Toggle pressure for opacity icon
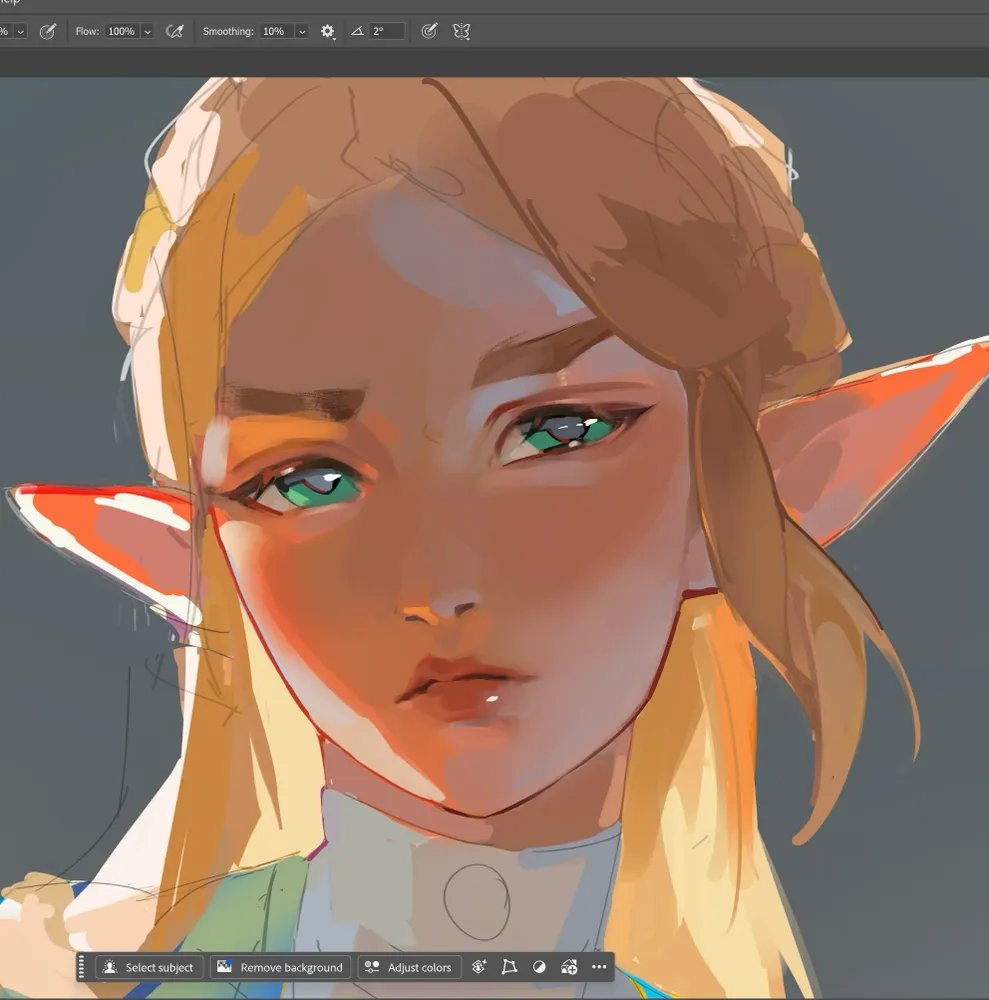Screen dimensions: 989x1000 click(47, 32)
